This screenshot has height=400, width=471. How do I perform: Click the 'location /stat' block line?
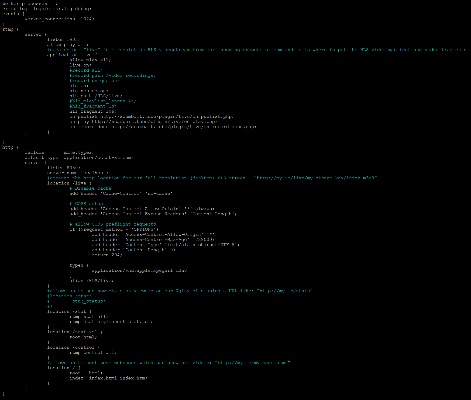(x=70, y=312)
